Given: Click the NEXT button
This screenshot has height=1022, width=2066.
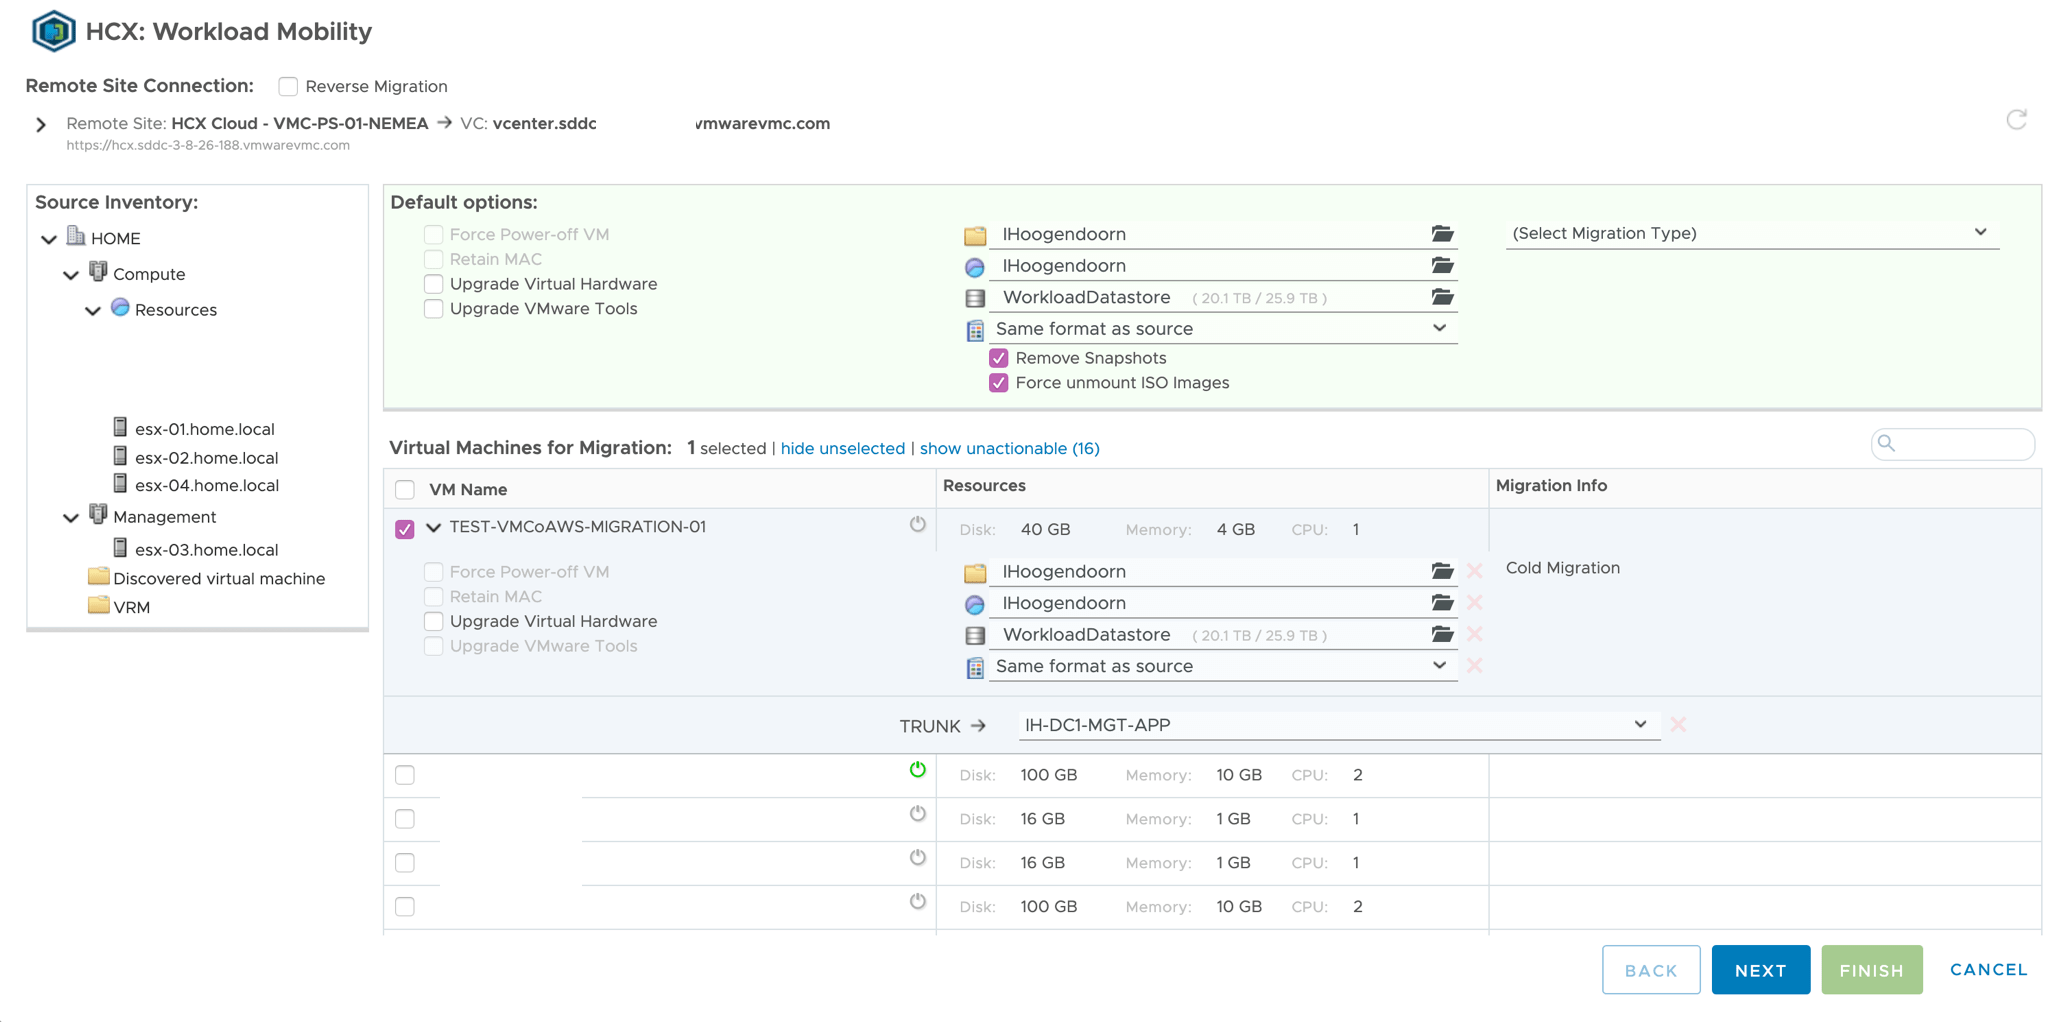Looking at the screenshot, I should coord(1760,970).
